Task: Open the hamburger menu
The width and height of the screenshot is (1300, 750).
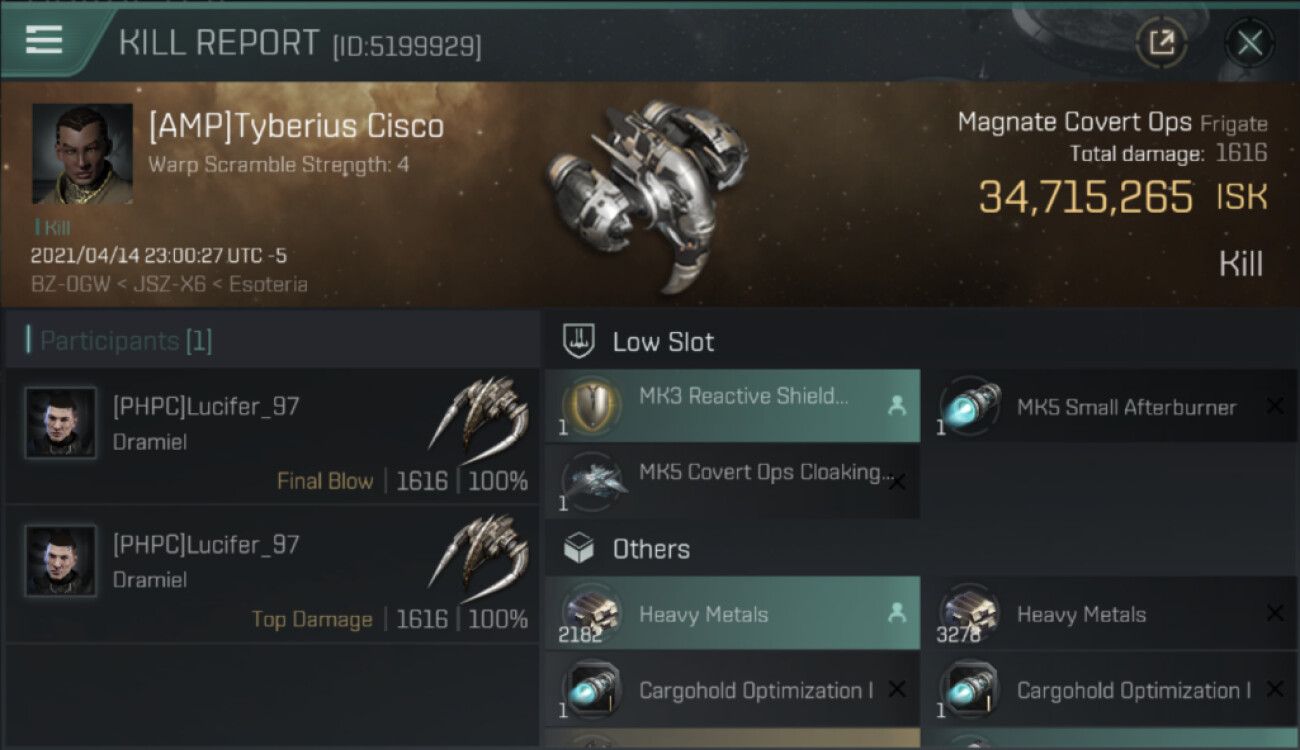Action: tap(44, 40)
